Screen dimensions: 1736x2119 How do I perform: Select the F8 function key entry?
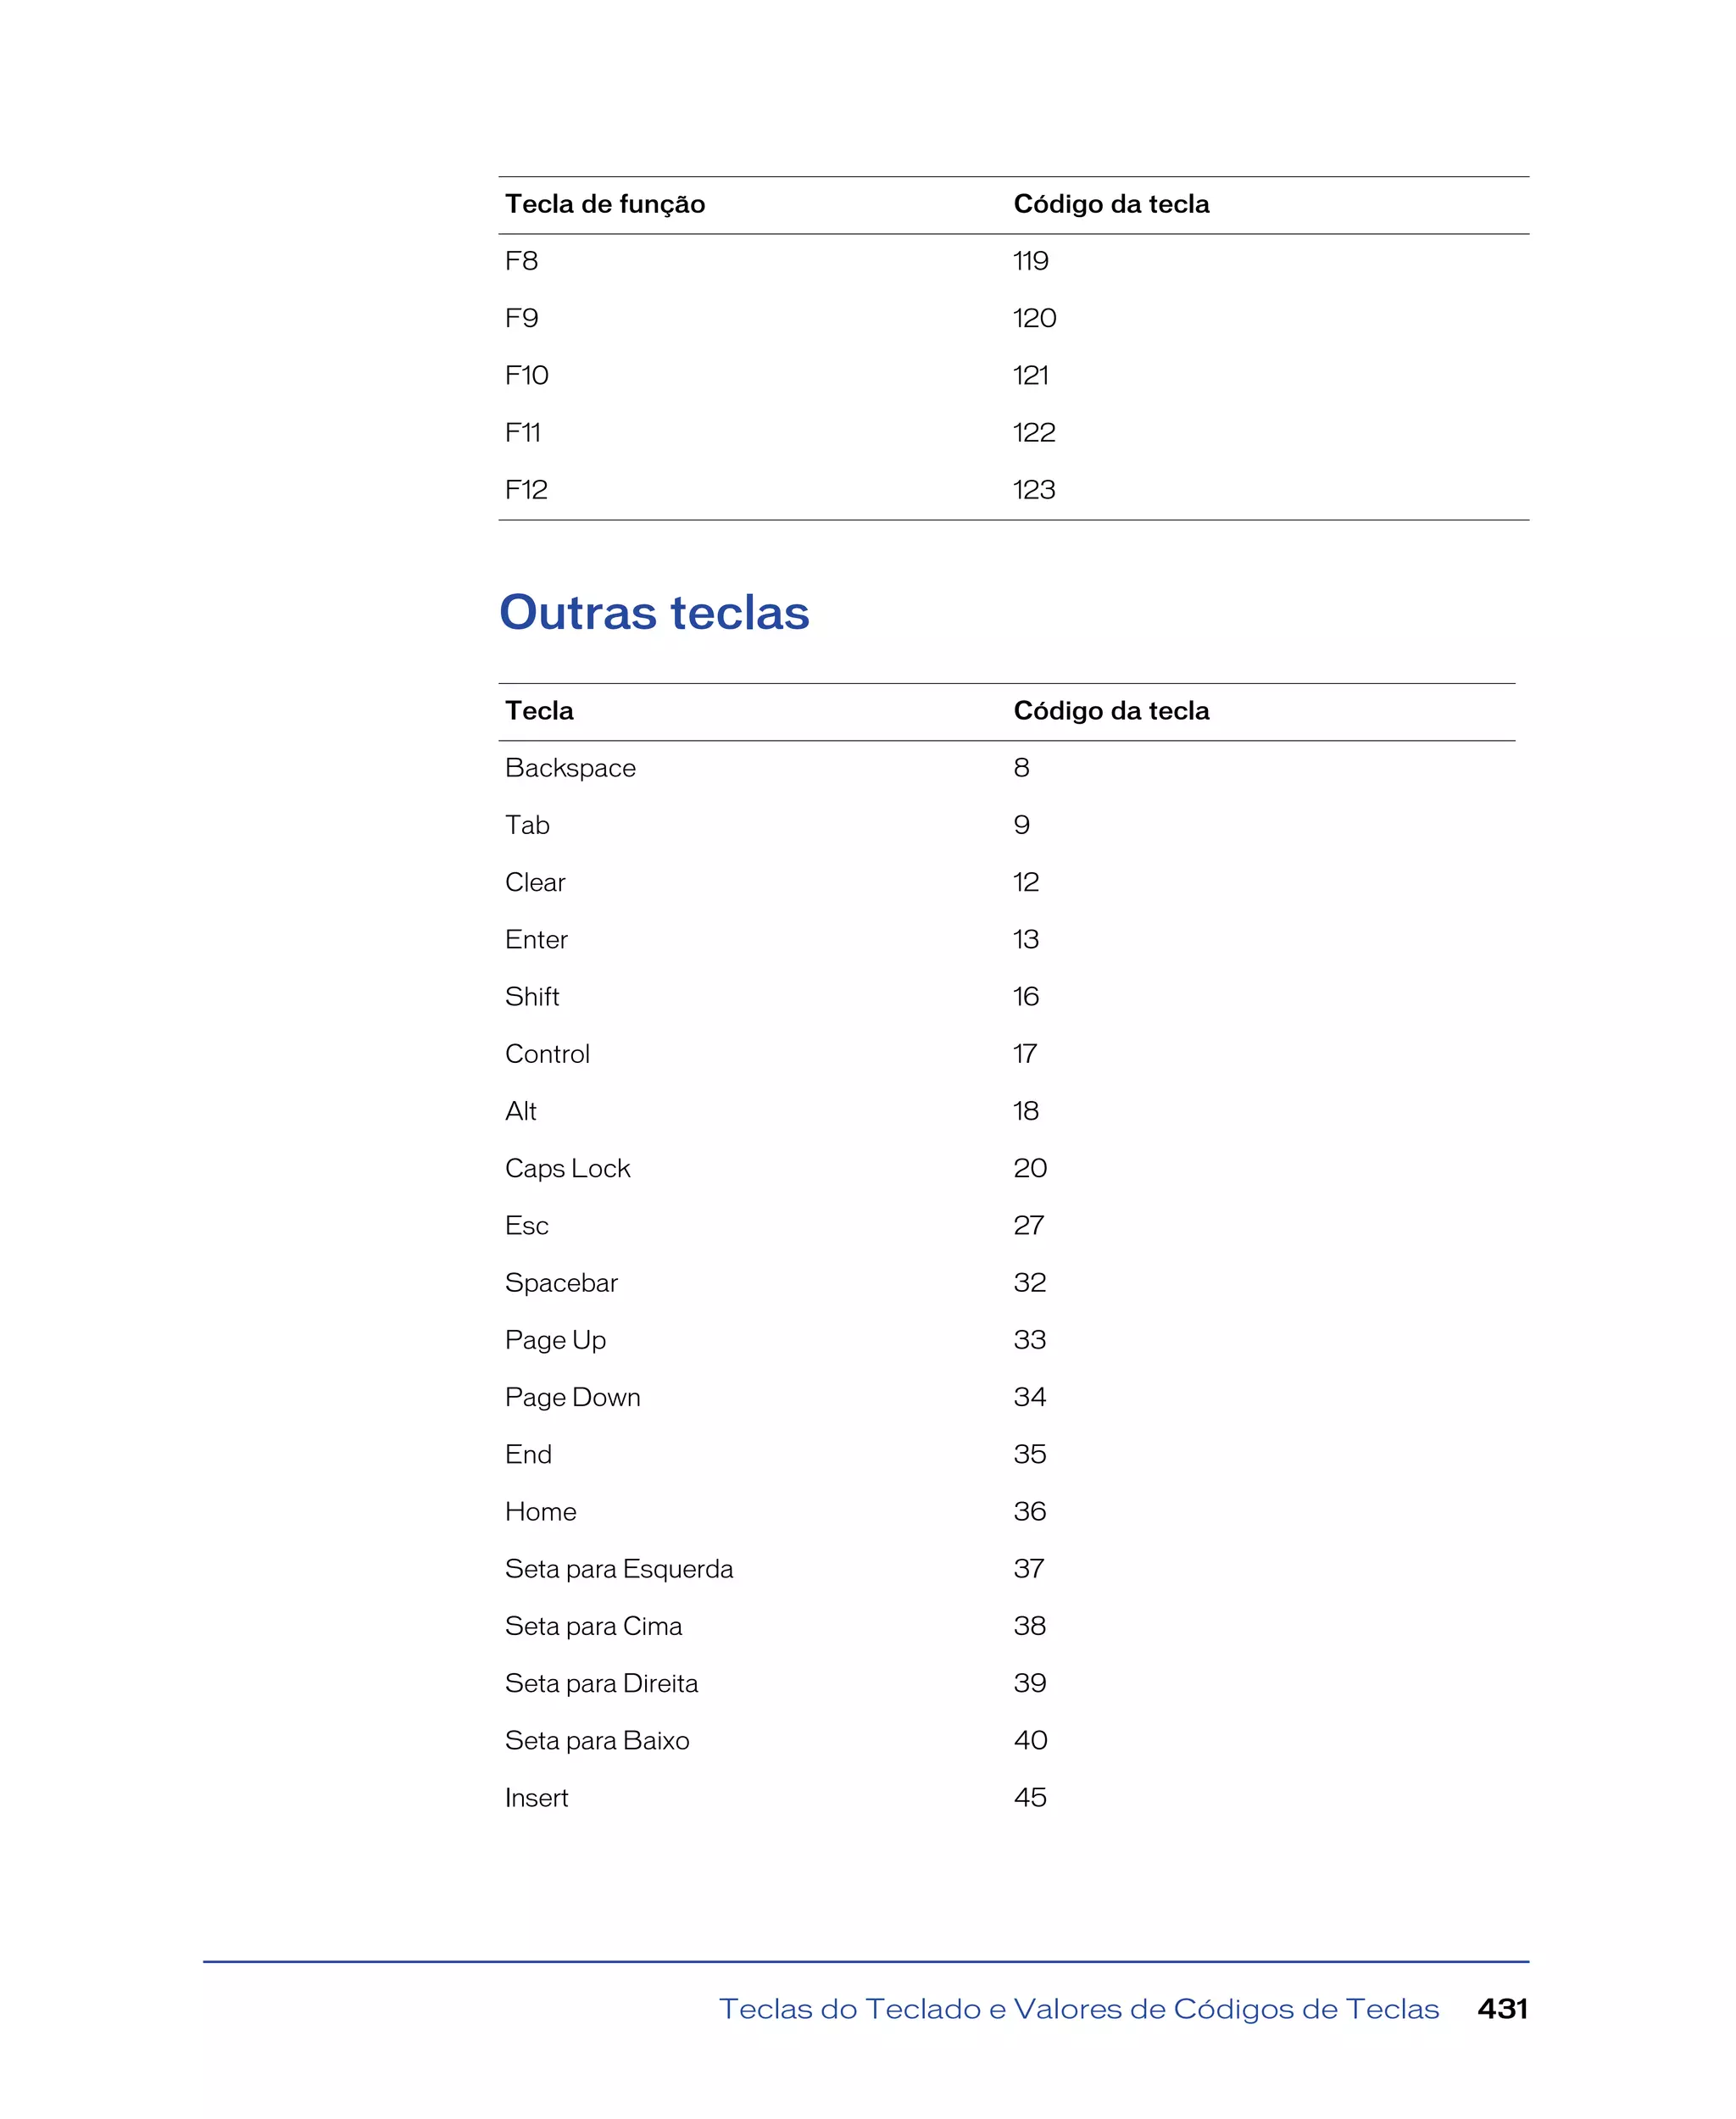(x=521, y=261)
